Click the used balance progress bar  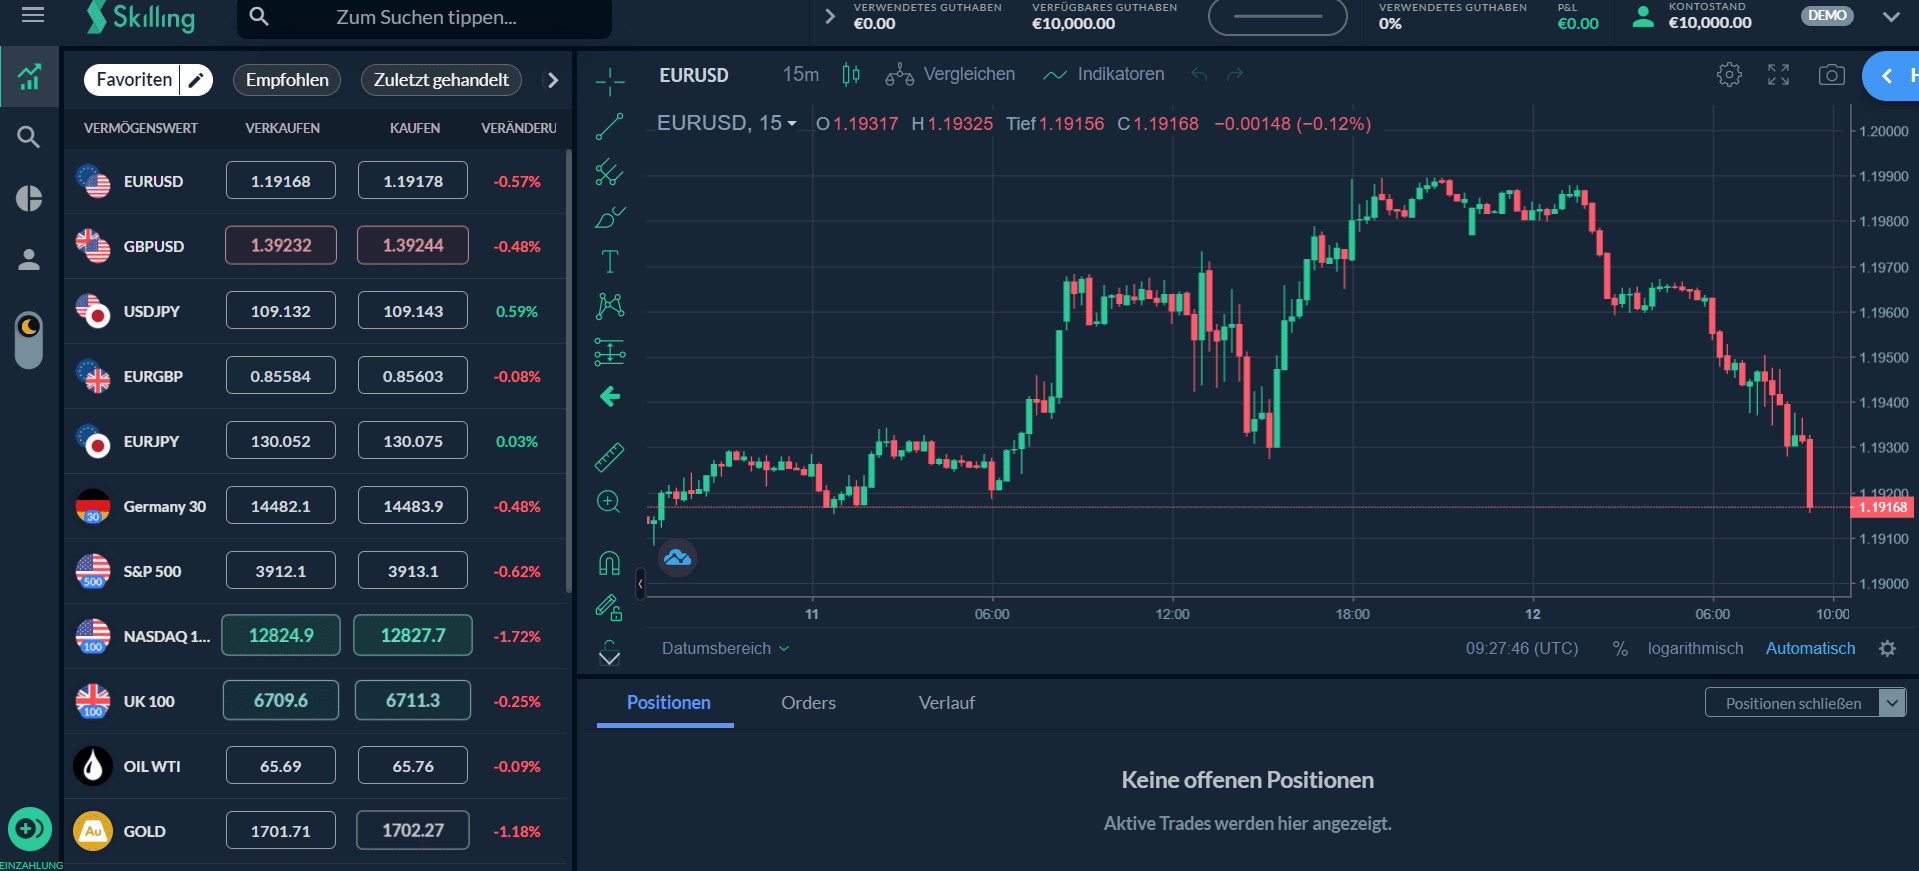pos(1277,17)
